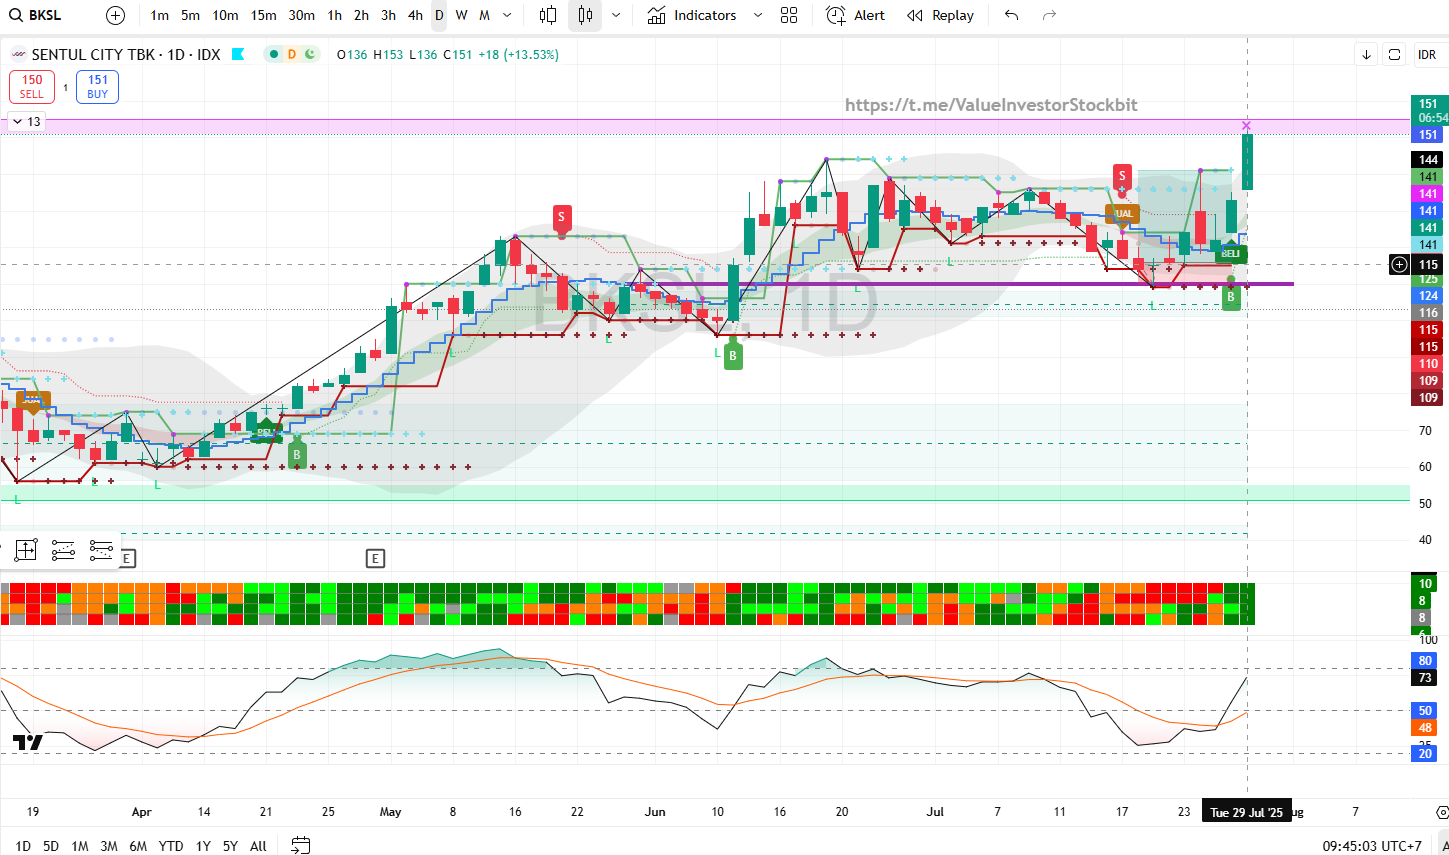1449x855 pixels.
Task: Click the cyan flag icon beside IDX
Action: (238, 54)
